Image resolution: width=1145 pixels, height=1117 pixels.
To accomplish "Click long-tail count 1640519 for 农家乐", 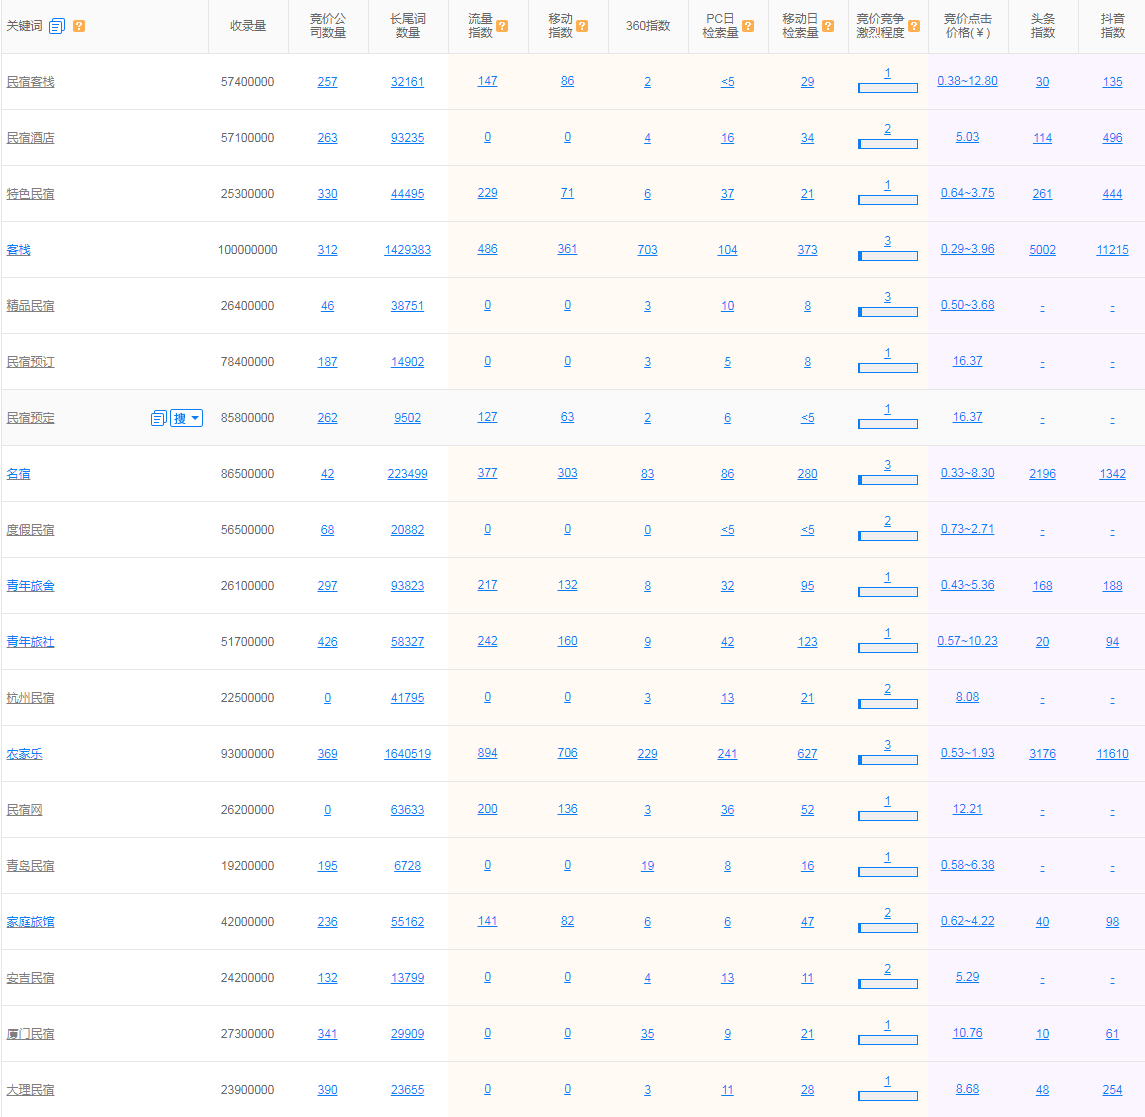I will click(407, 754).
